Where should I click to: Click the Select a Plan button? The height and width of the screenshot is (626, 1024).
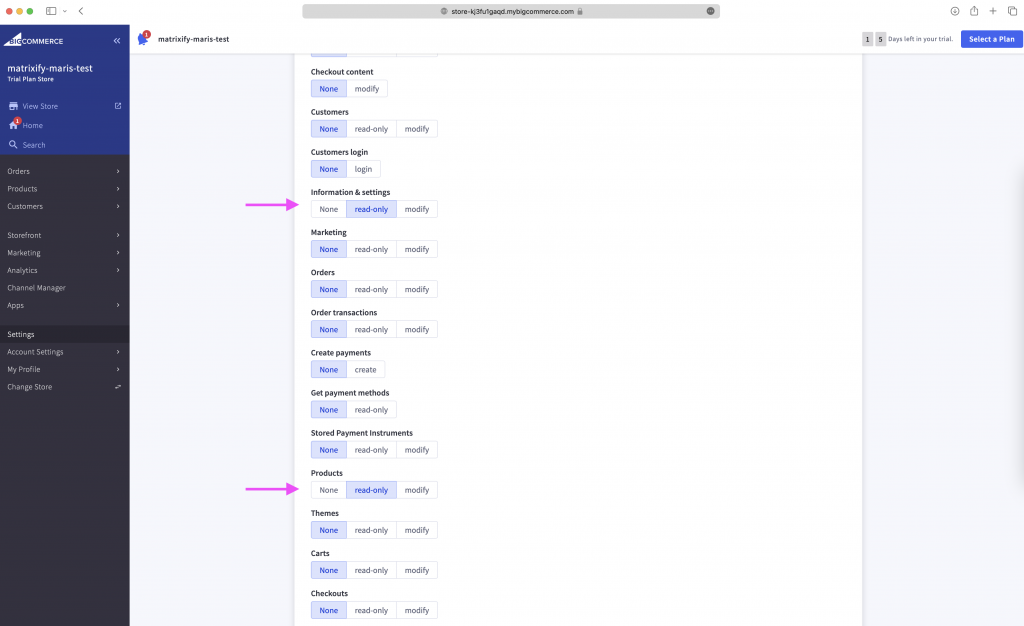pyautogui.click(x=989, y=38)
